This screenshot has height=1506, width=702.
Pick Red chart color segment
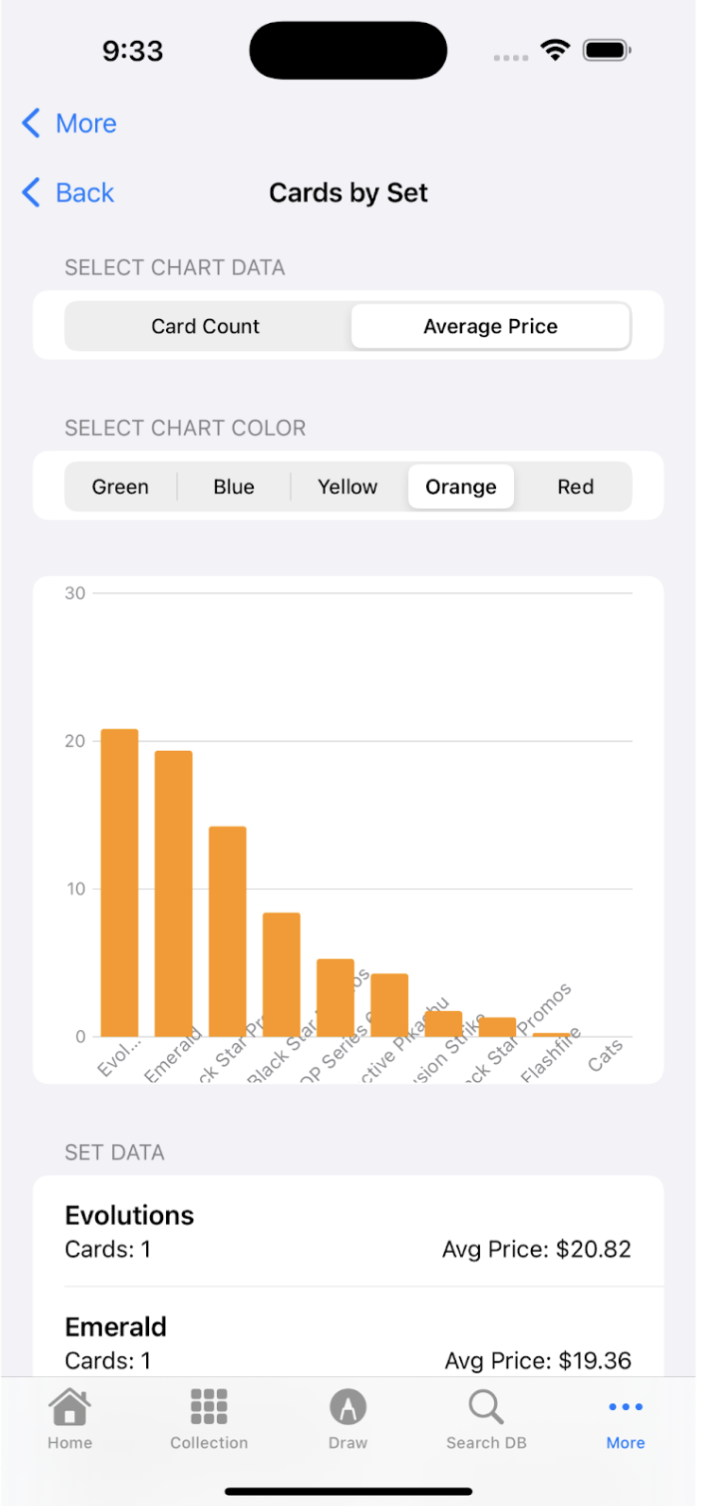(575, 487)
